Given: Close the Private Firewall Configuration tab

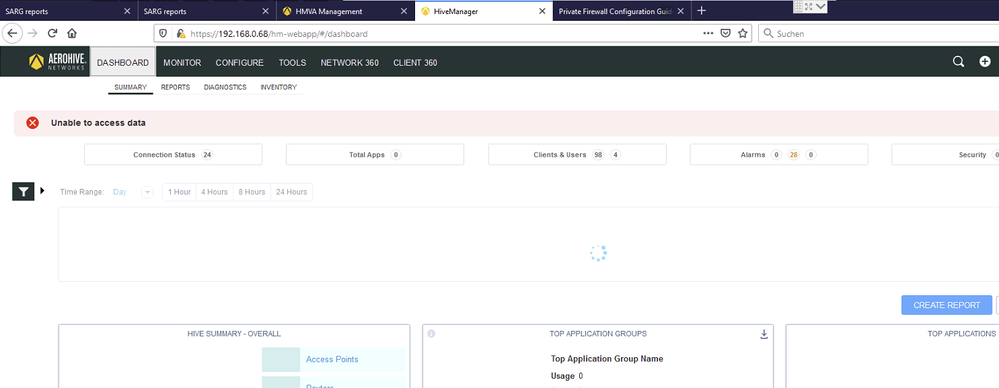Looking at the screenshot, I should click(680, 11).
